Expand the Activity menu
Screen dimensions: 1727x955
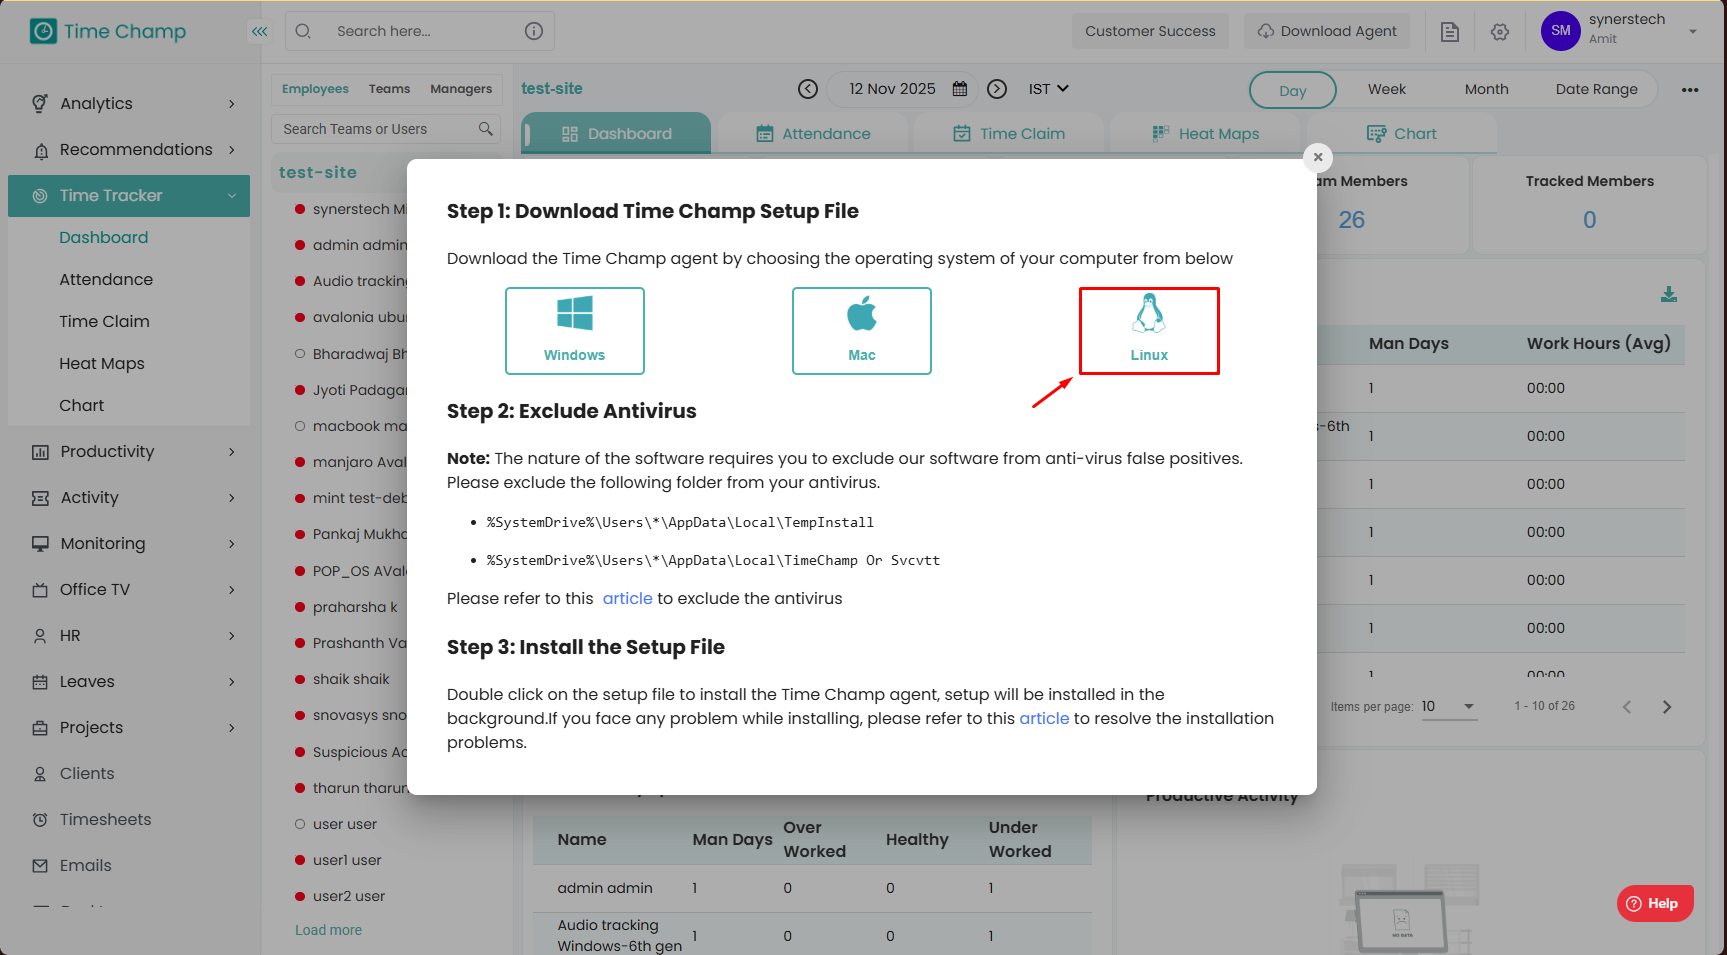tap(129, 497)
